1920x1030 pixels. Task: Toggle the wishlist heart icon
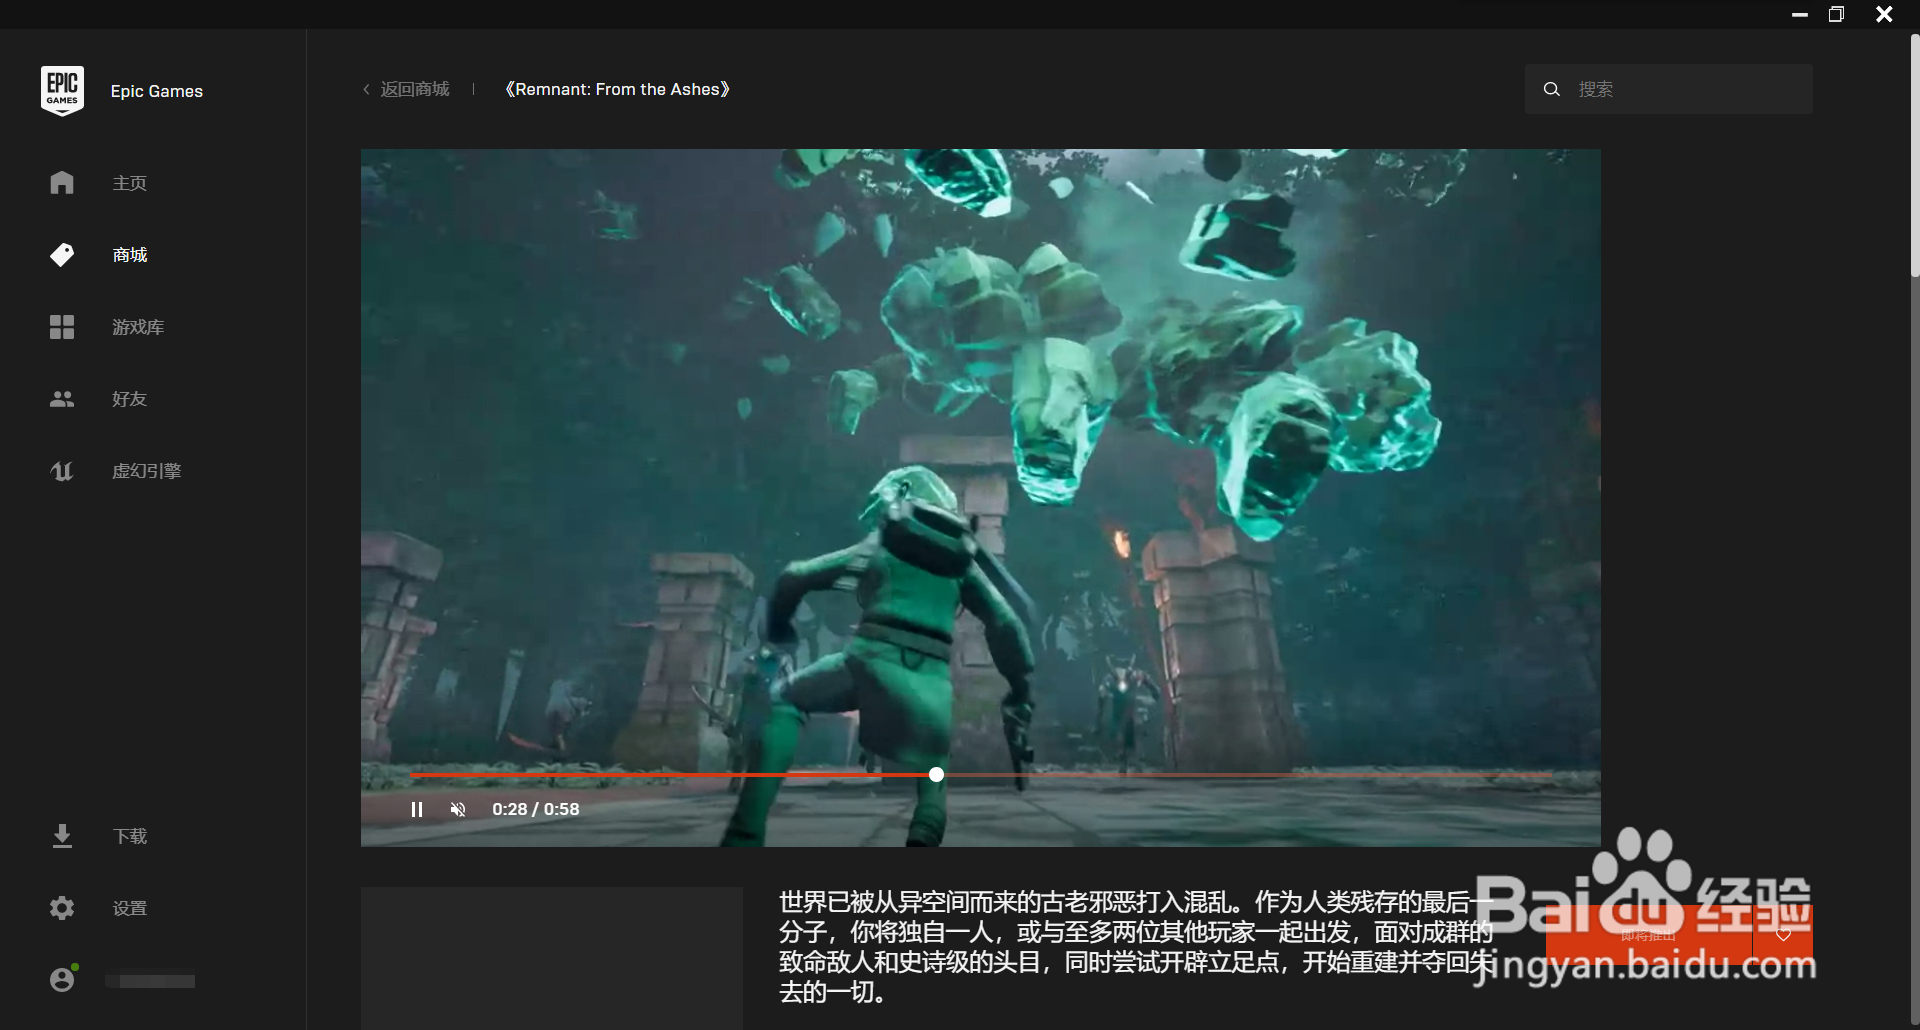pos(1784,934)
